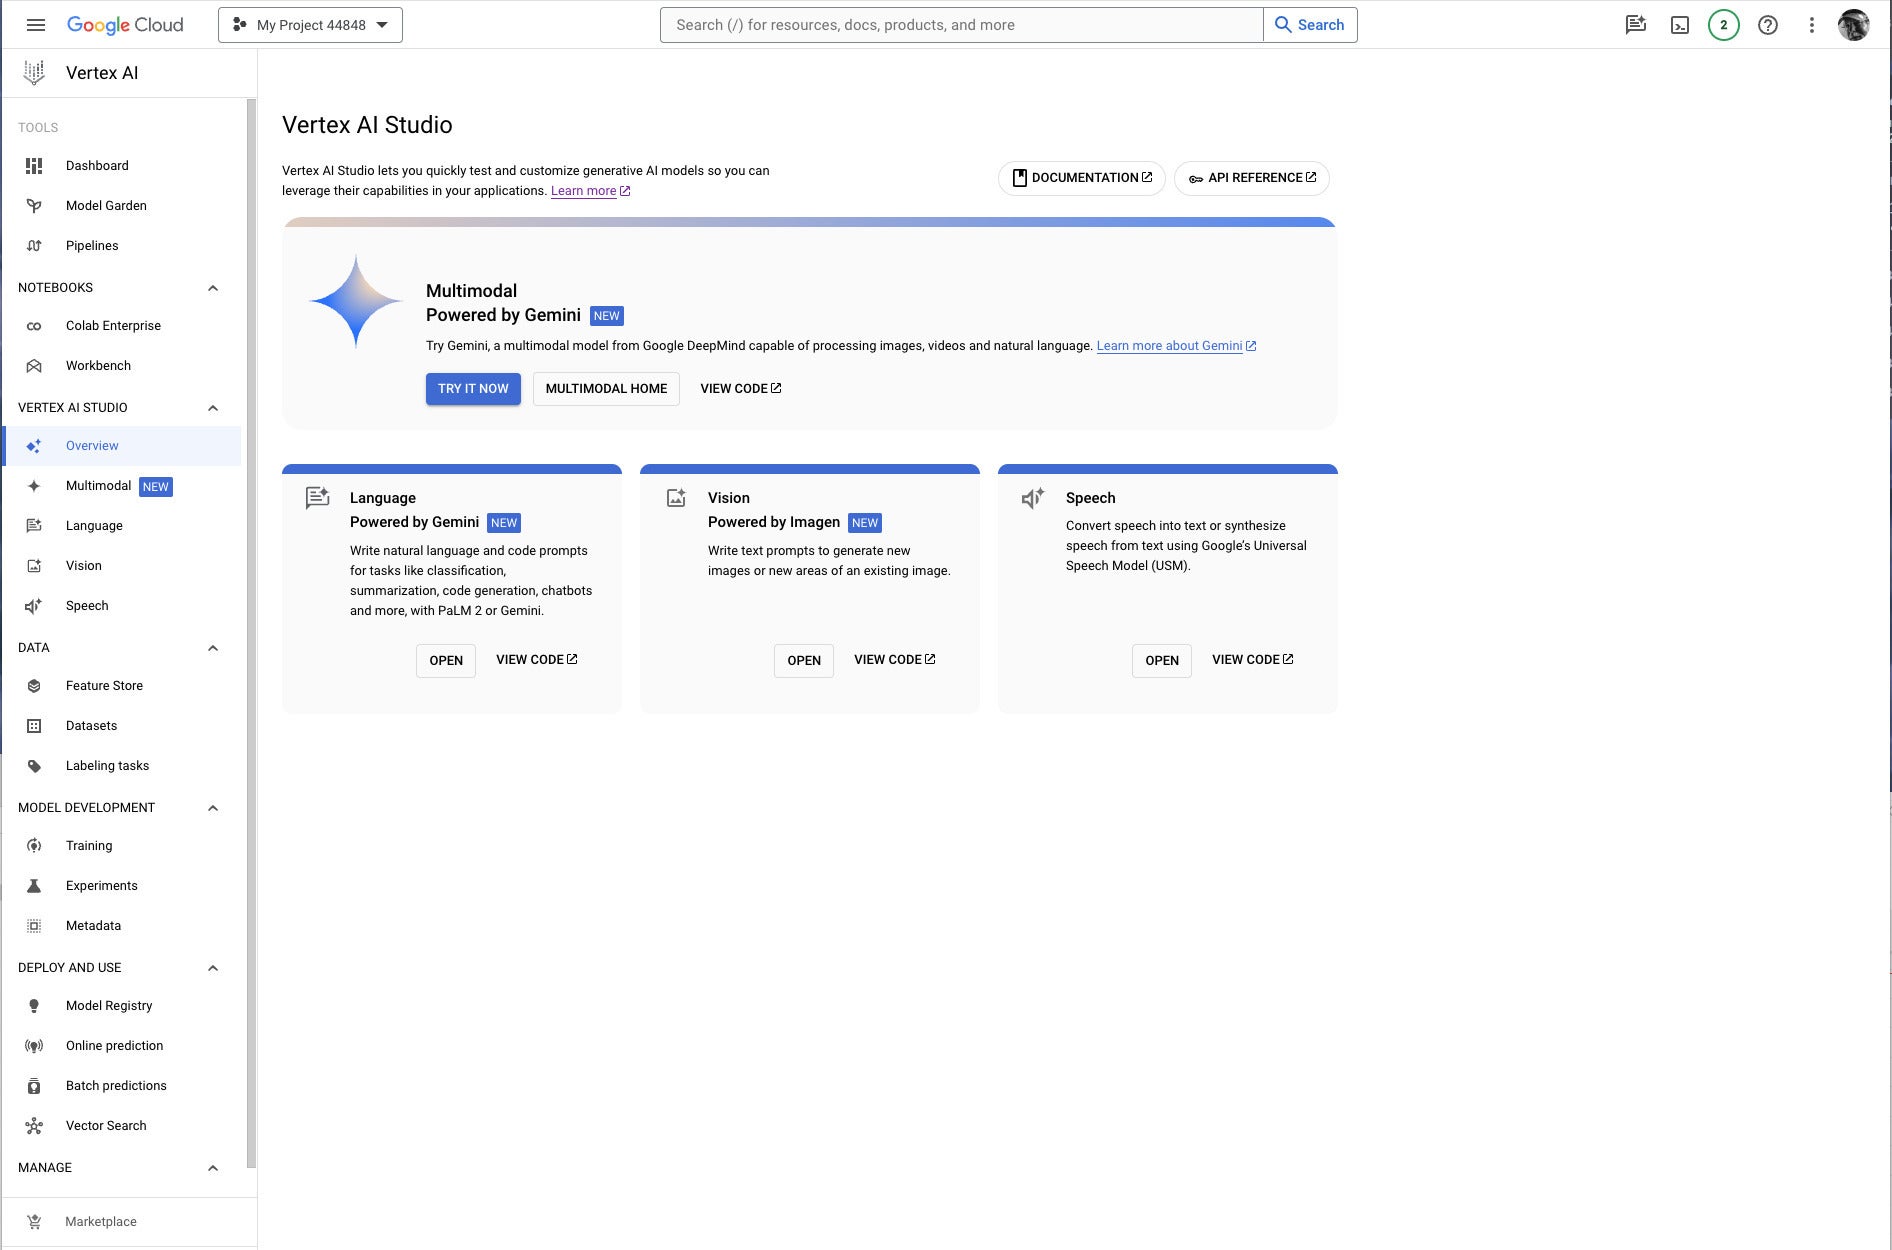Click OPEN in the Vision card
This screenshot has width=1892, height=1250.
(x=804, y=661)
